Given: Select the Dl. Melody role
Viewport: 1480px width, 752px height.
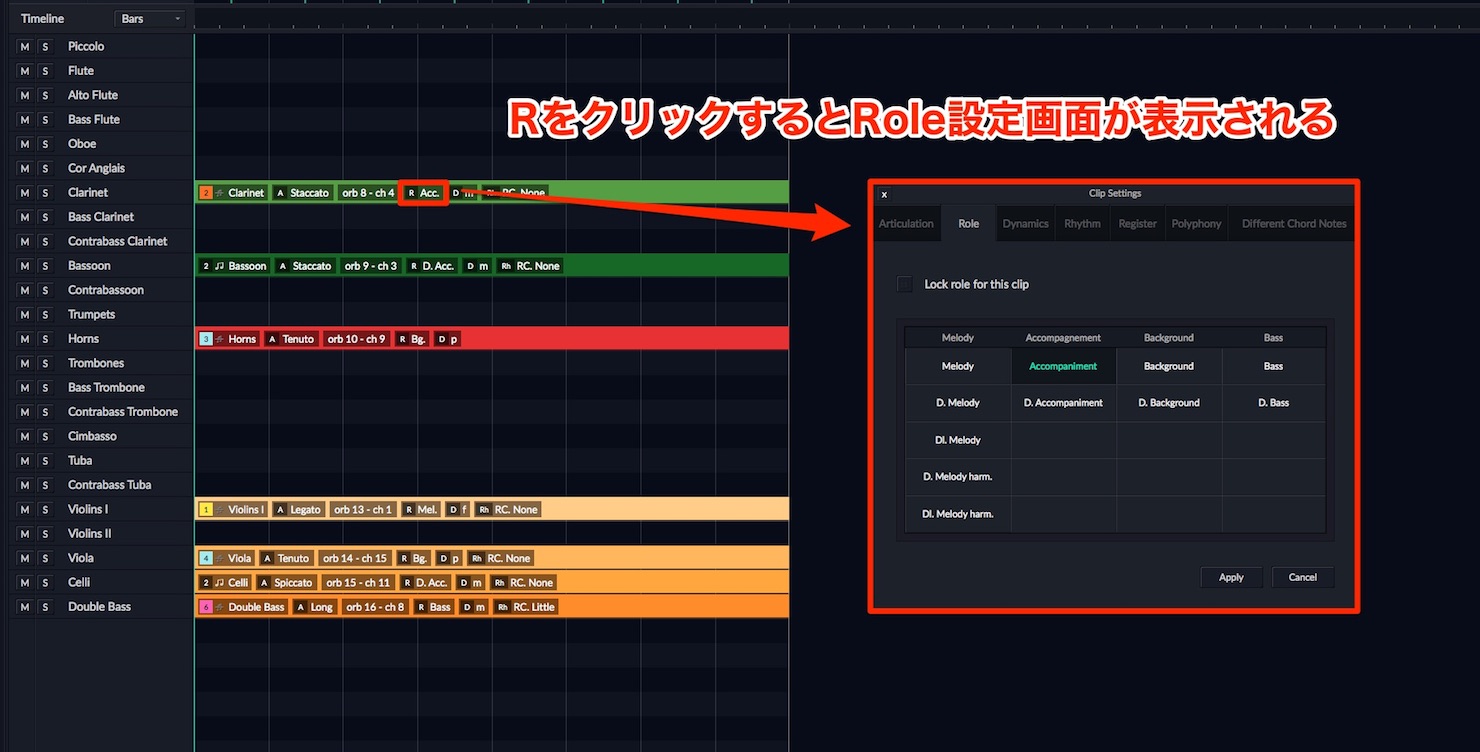Looking at the screenshot, I should 958,440.
